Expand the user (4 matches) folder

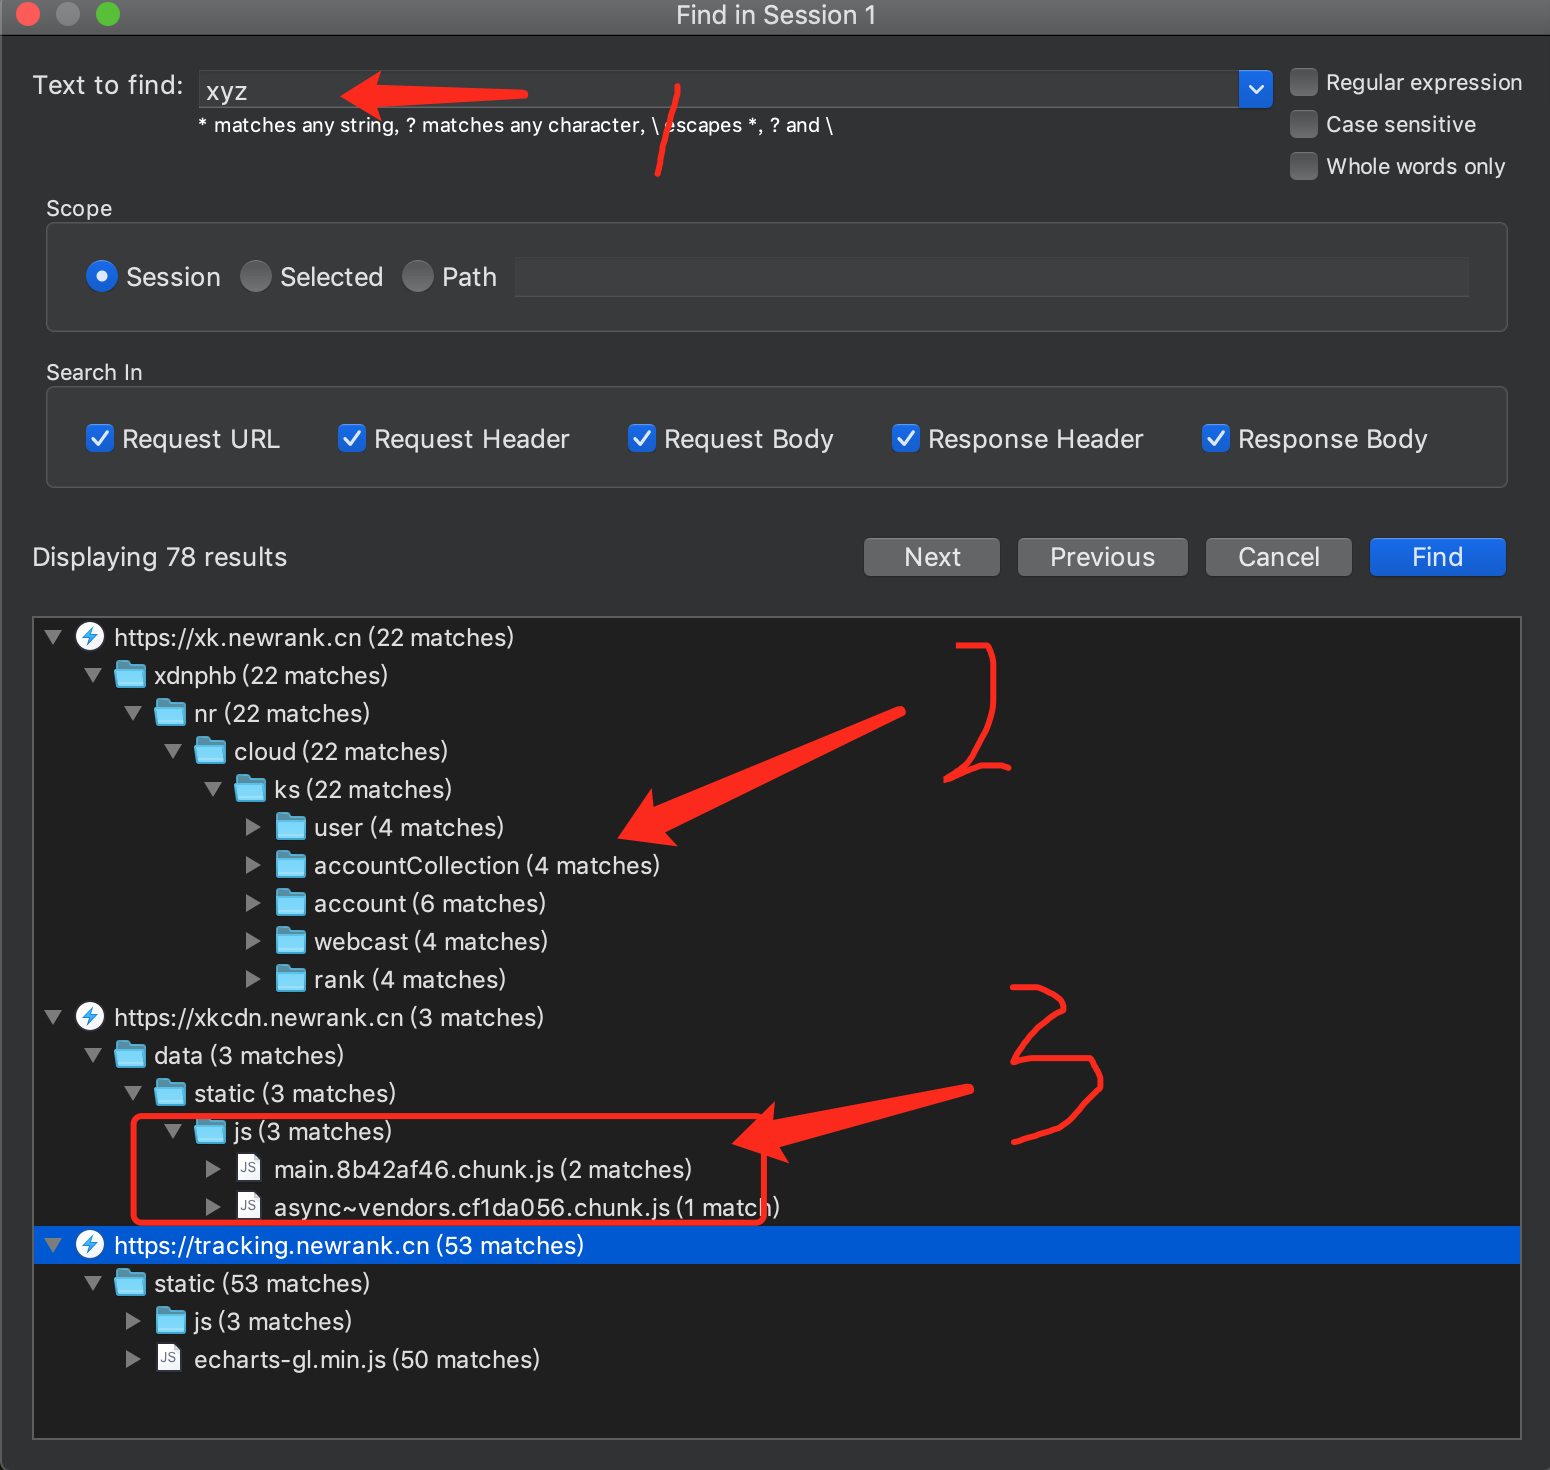[x=253, y=826]
